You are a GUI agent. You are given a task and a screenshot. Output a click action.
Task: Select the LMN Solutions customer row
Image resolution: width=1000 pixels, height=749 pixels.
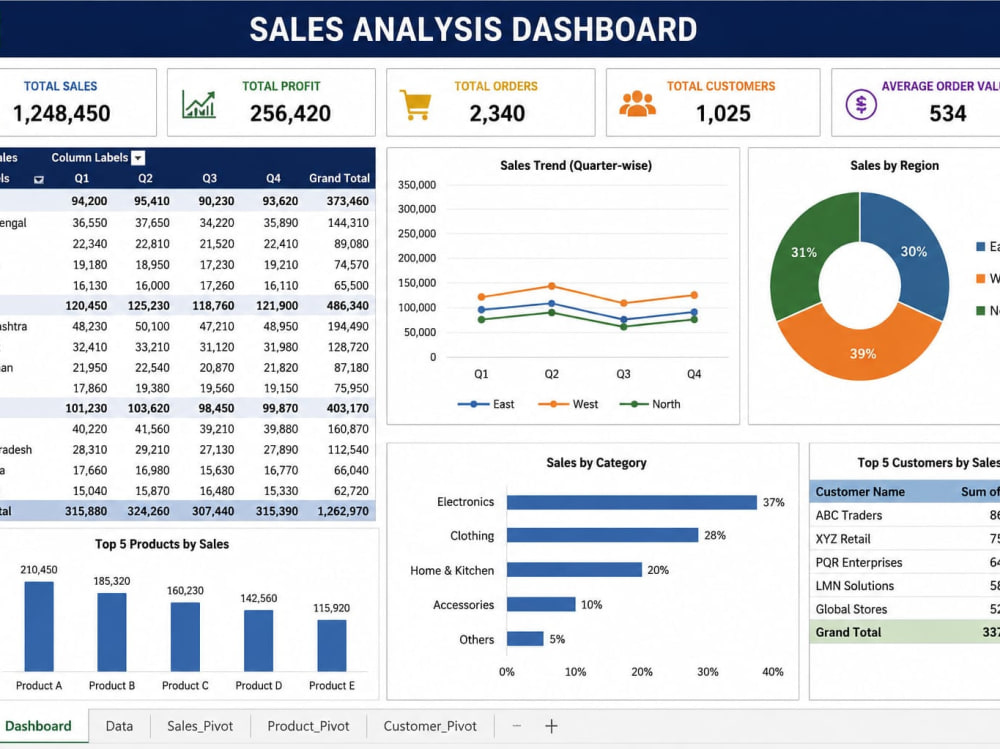[x=904, y=586]
